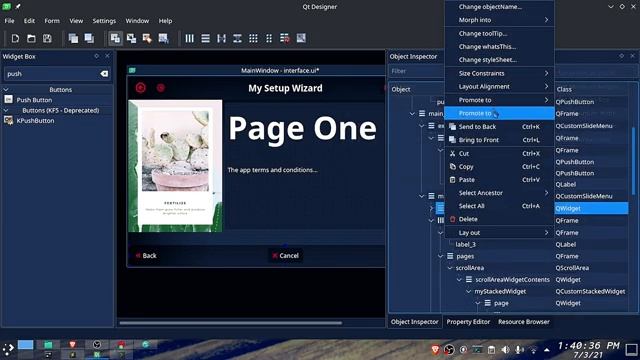Collapse the myStackedWidget tree node
640x360 pixels.
coord(469,291)
